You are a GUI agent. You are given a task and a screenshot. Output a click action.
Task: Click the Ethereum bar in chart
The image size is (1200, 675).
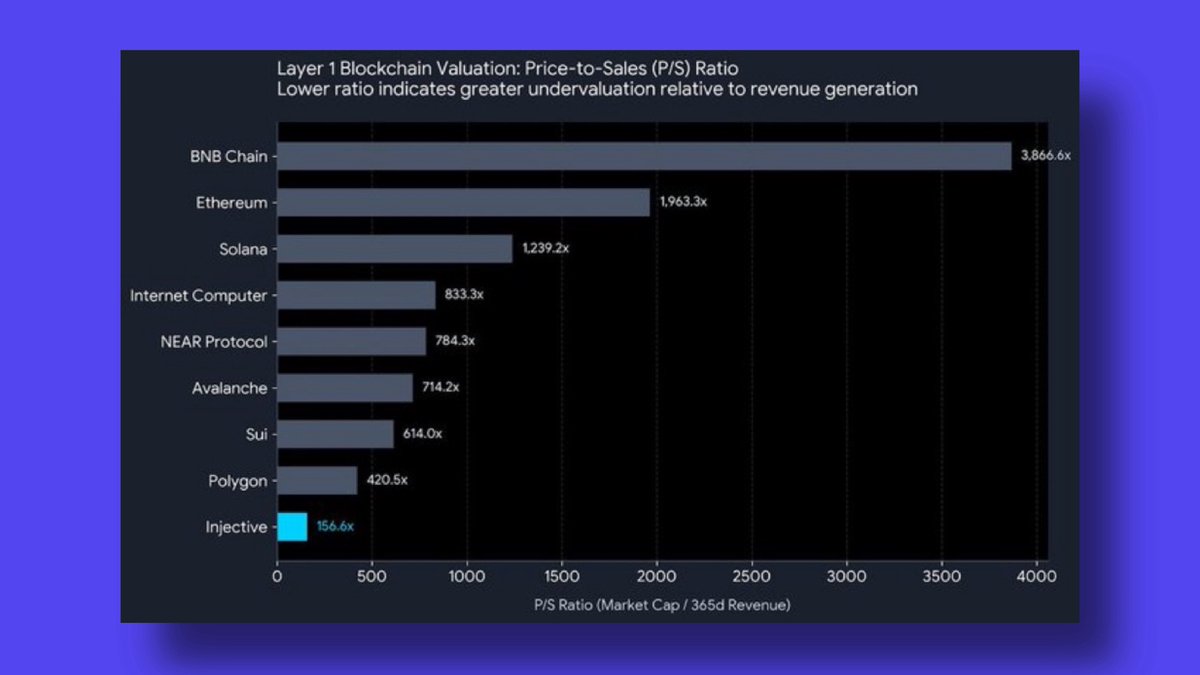tap(463, 202)
